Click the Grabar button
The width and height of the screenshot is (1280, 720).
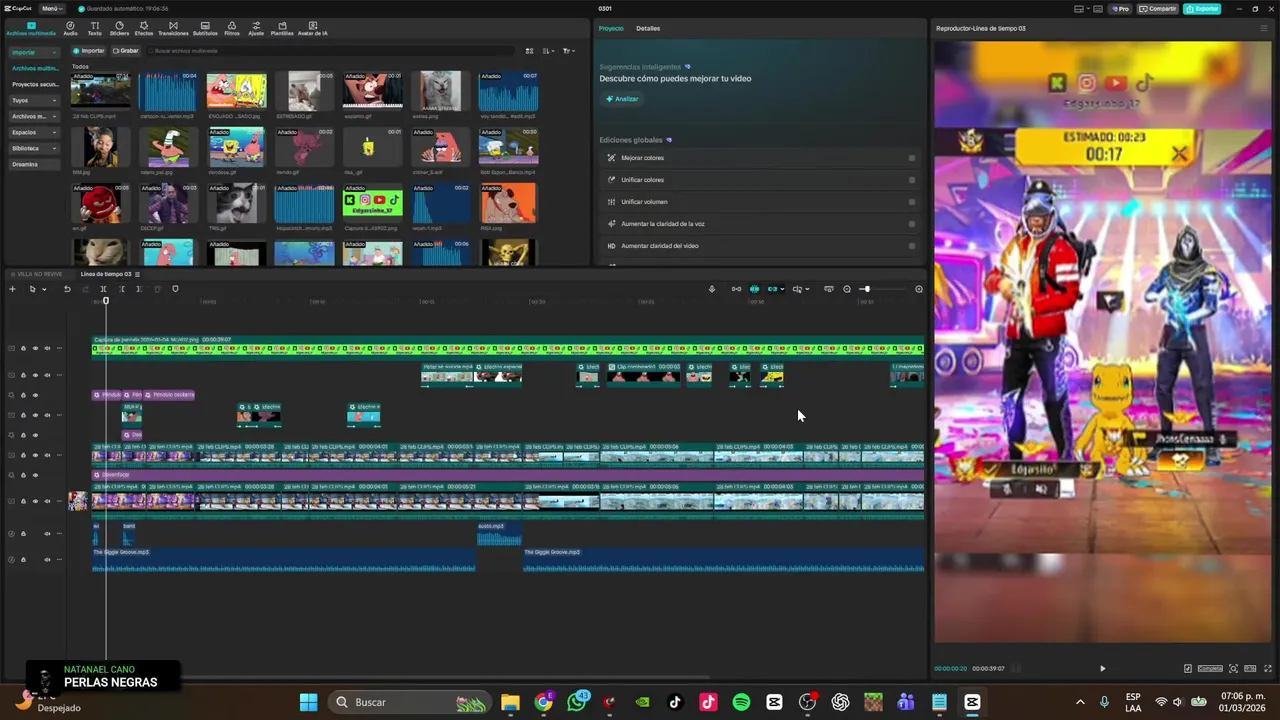(x=126, y=51)
